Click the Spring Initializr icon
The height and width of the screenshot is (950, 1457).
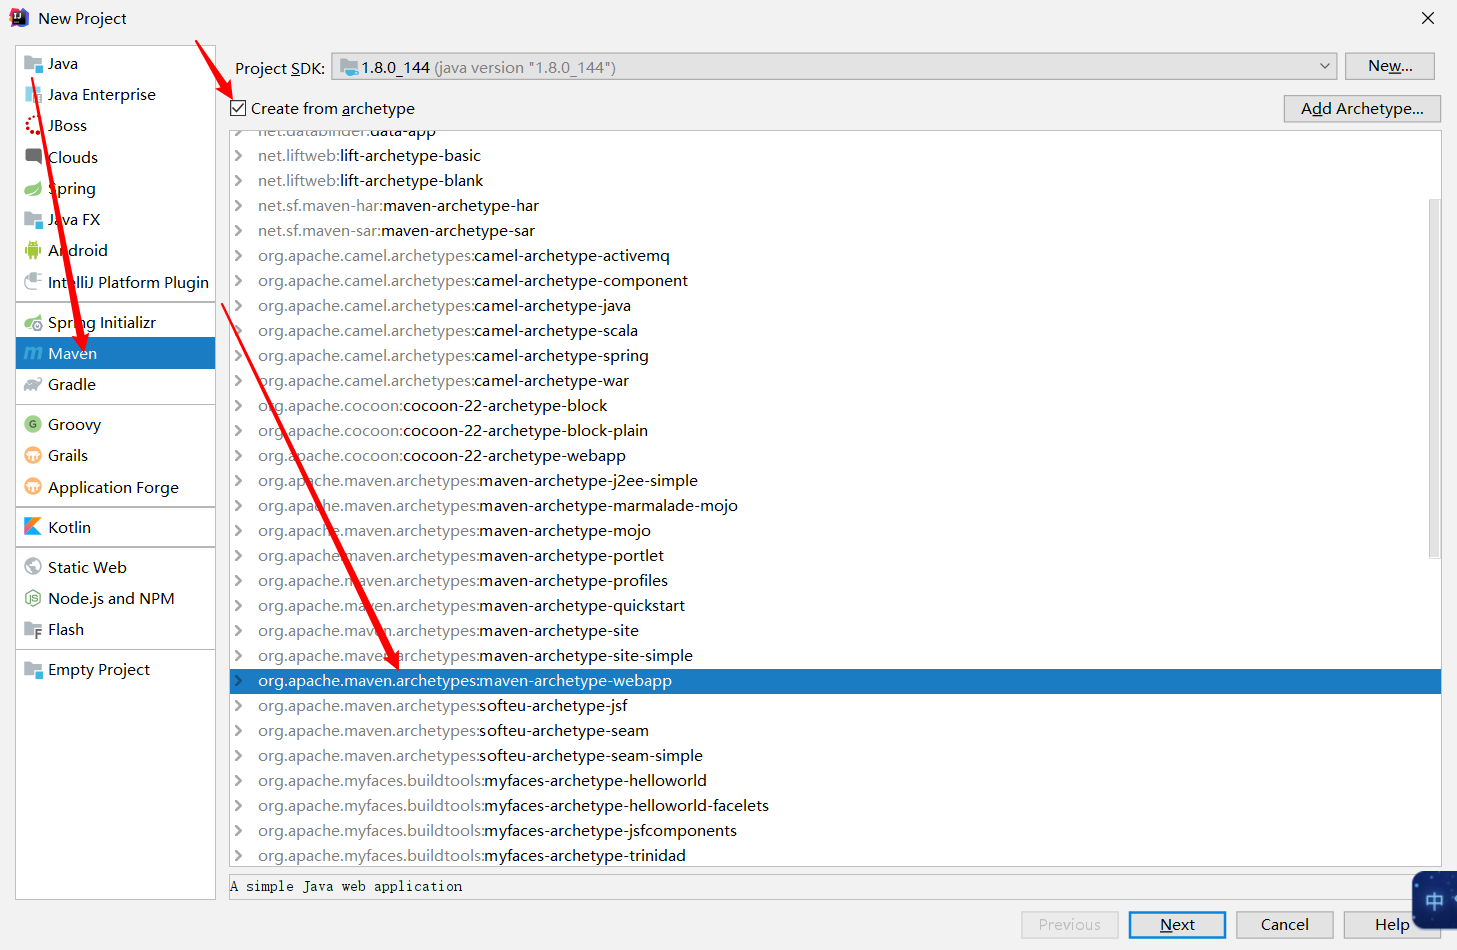pos(33,322)
